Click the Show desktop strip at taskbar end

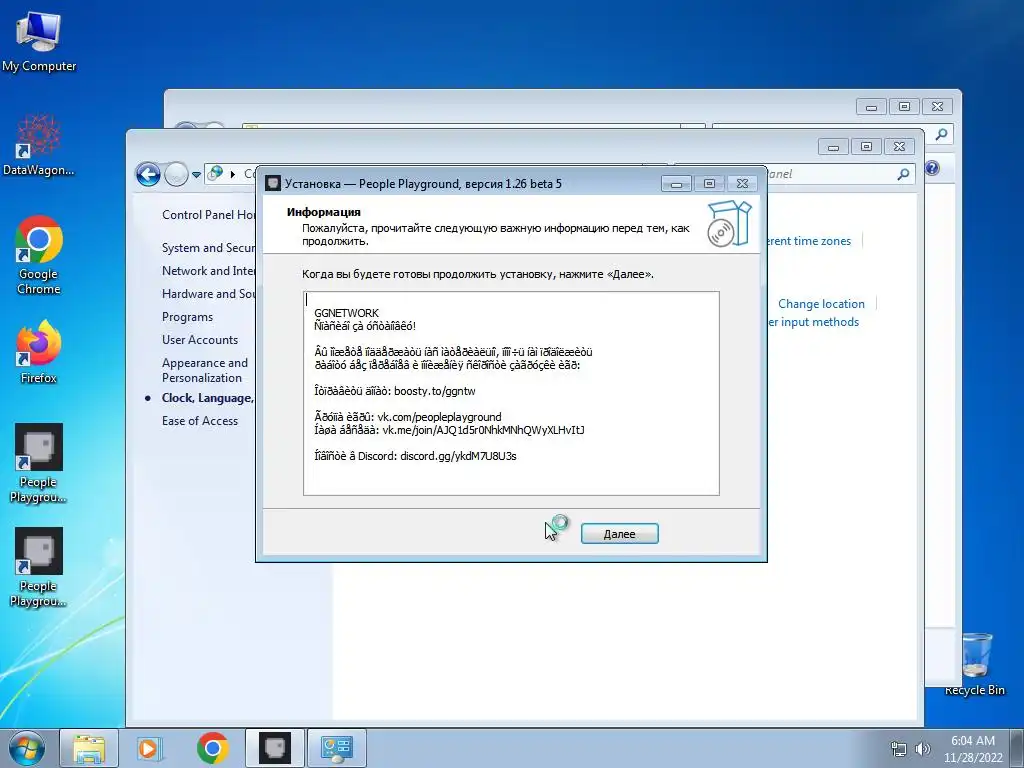tap(1017, 748)
